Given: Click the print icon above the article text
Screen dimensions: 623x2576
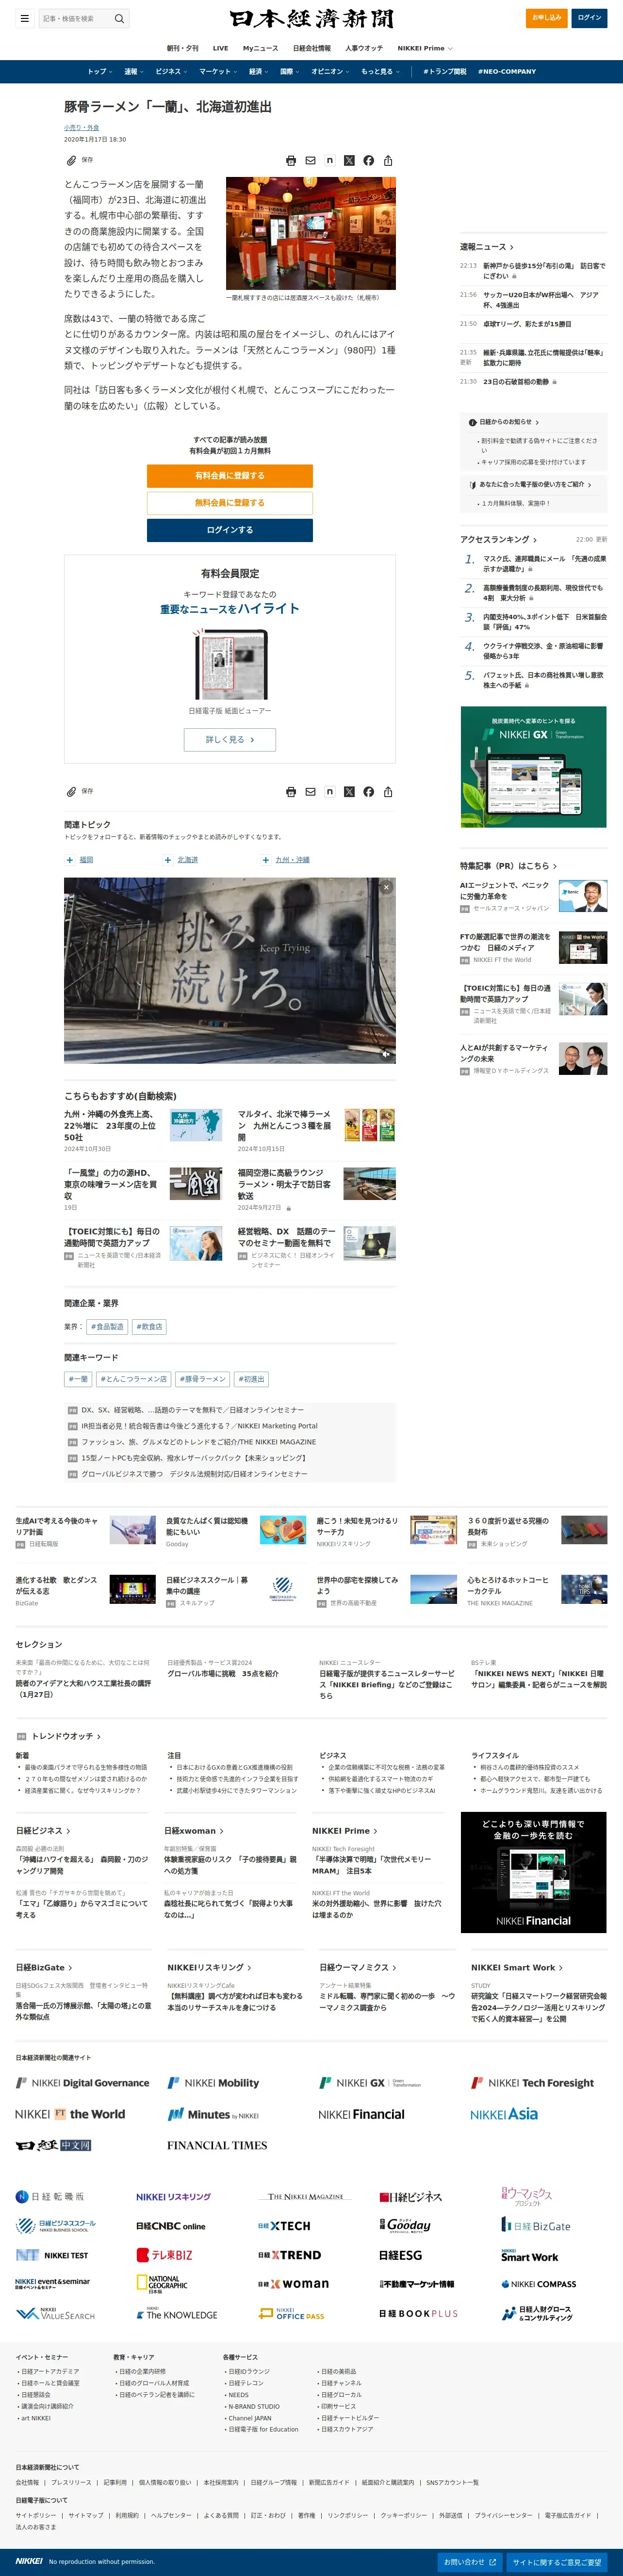Looking at the screenshot, I should tap(291, 160).
